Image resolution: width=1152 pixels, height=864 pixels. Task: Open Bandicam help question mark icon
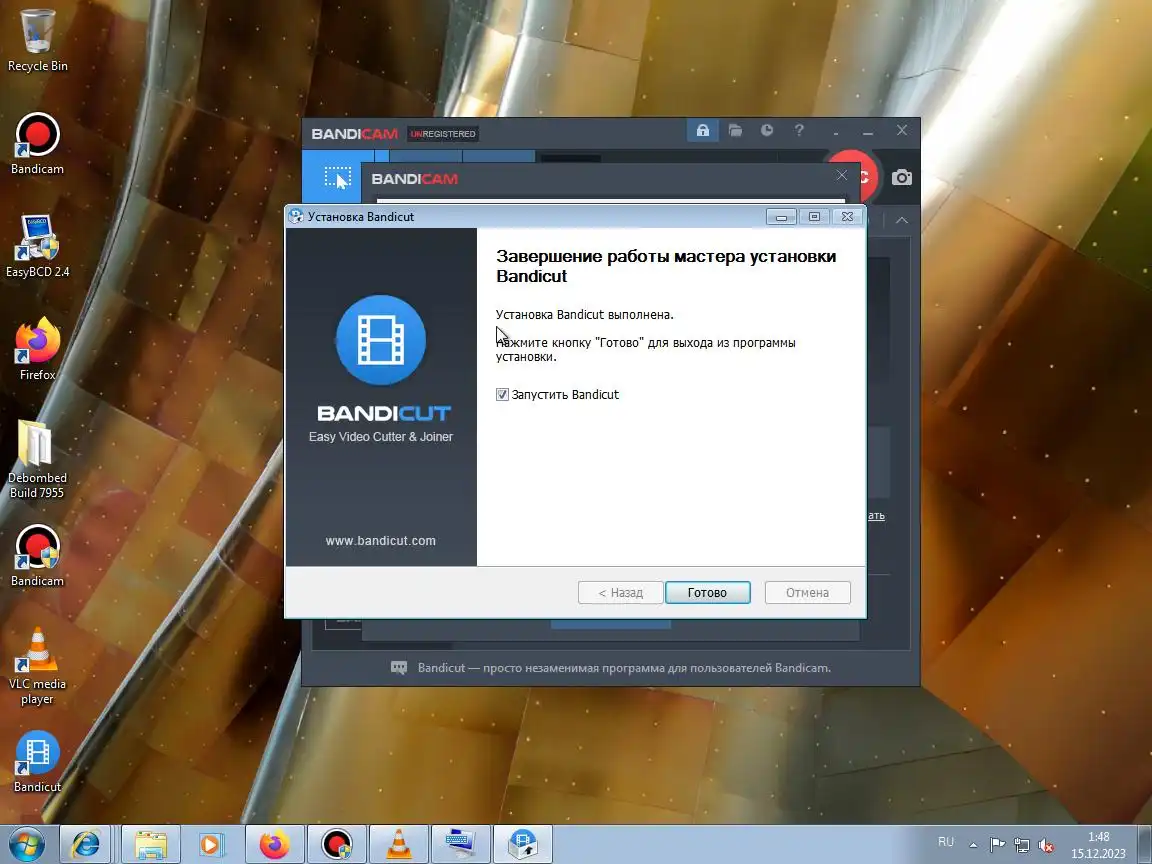tap(799, 130)
